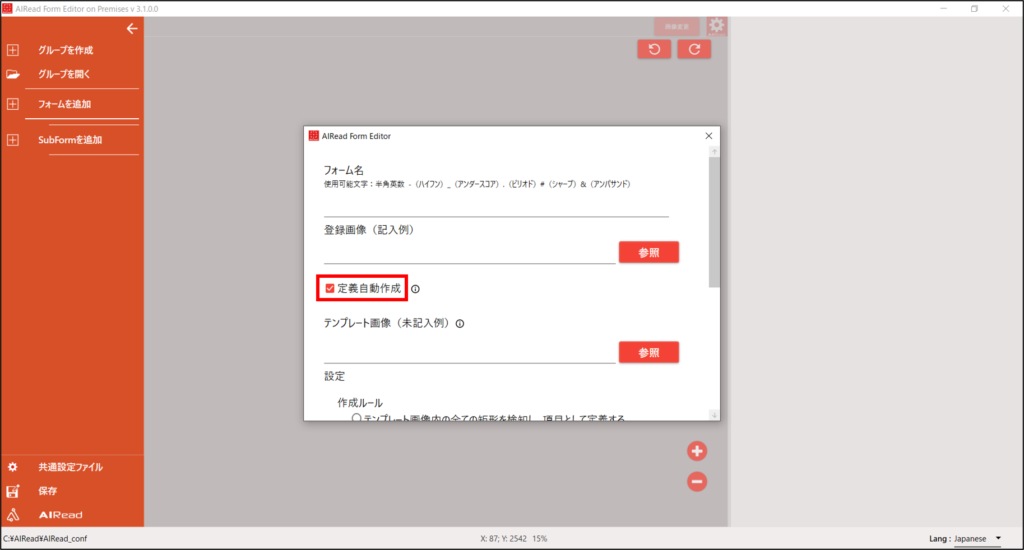Click 保存 in the sidebar
1024x550 pixels.
(48, 491)
